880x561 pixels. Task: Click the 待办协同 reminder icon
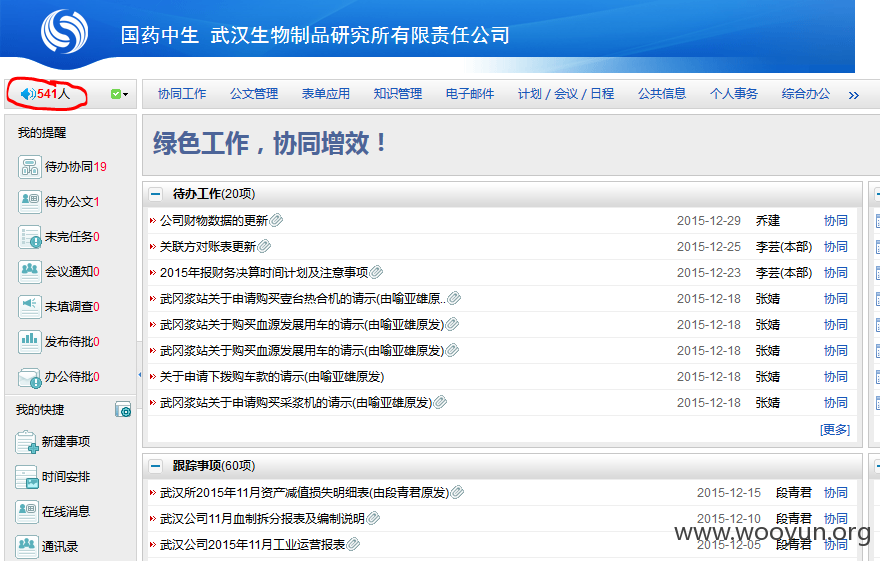29,167
